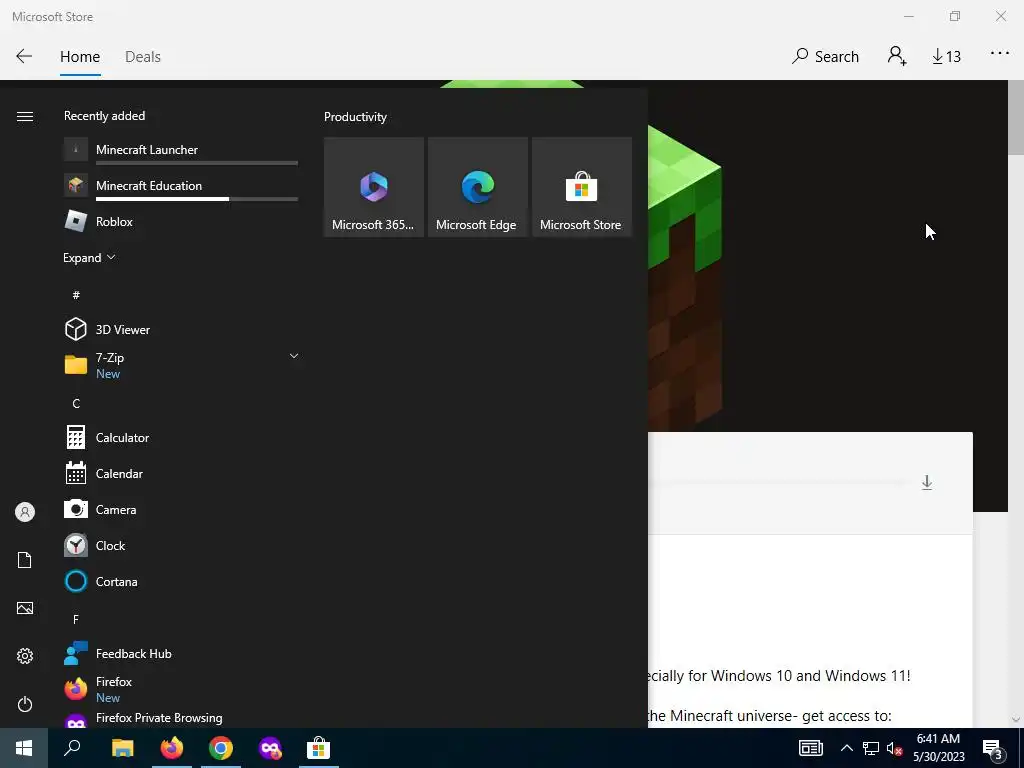This screenshot has height=768, width=1024.
Task: Open Search in Microsoft Store
Action: tap(825, 57)
